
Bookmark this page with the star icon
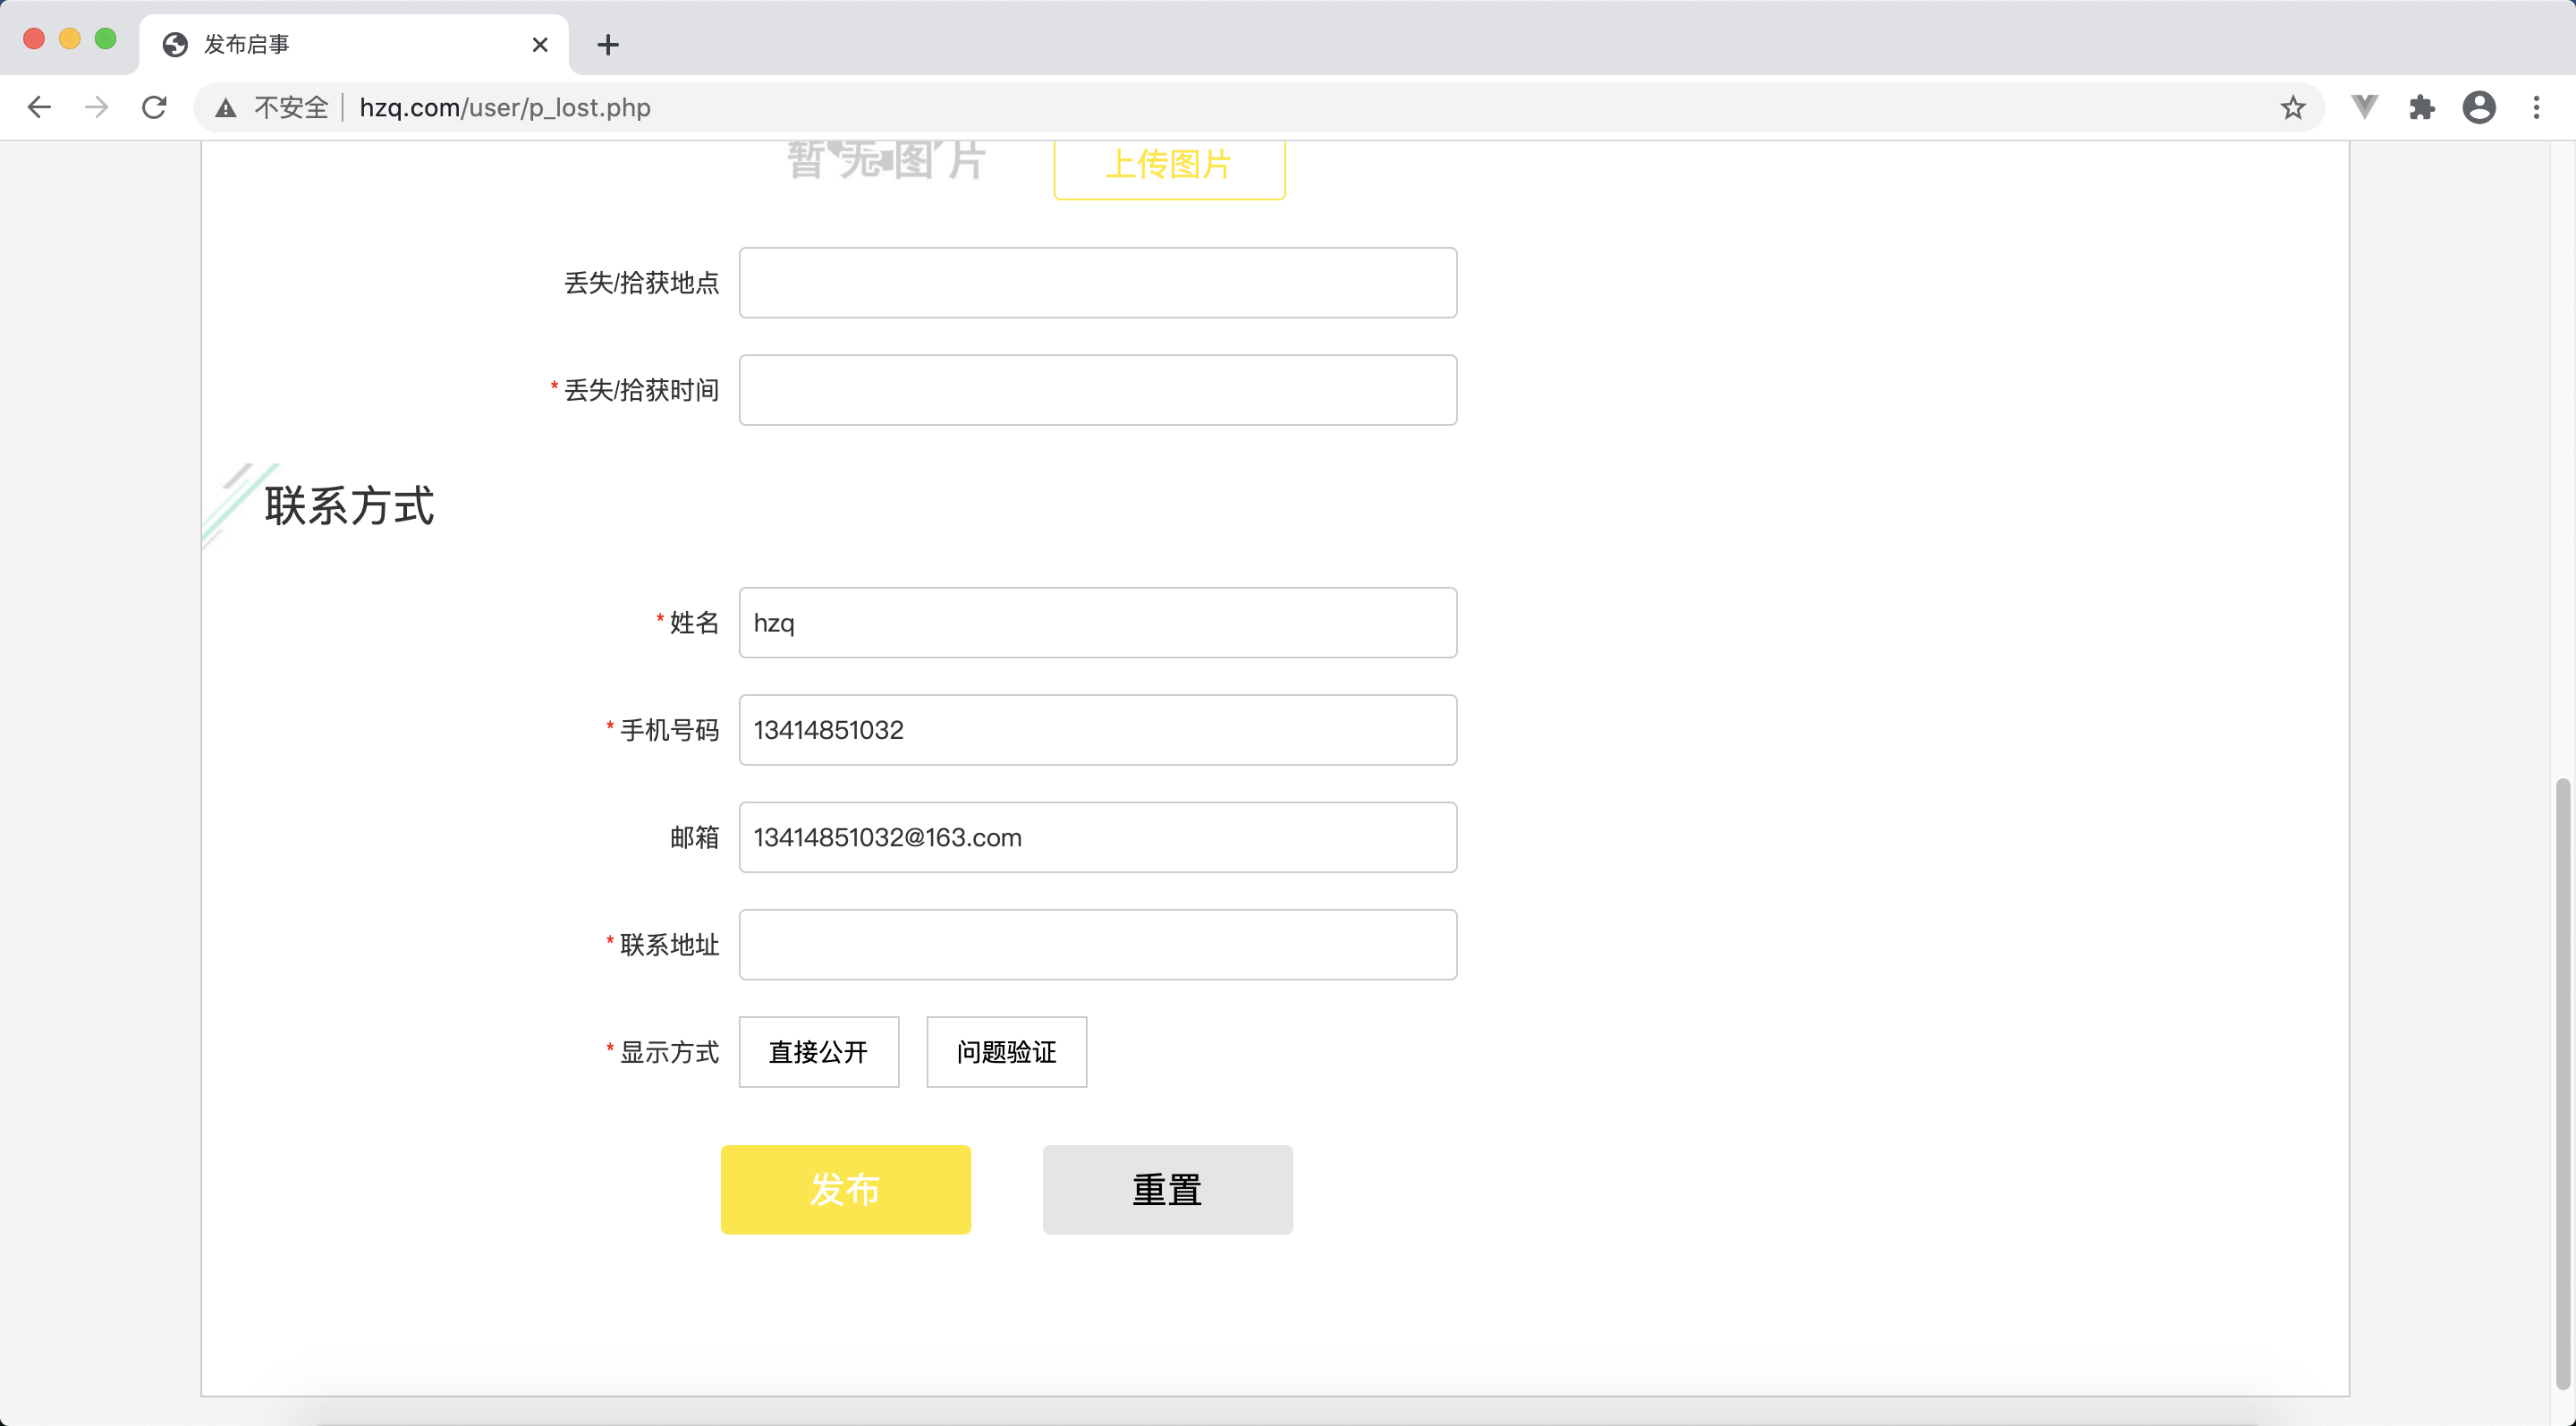point(2292,107)
